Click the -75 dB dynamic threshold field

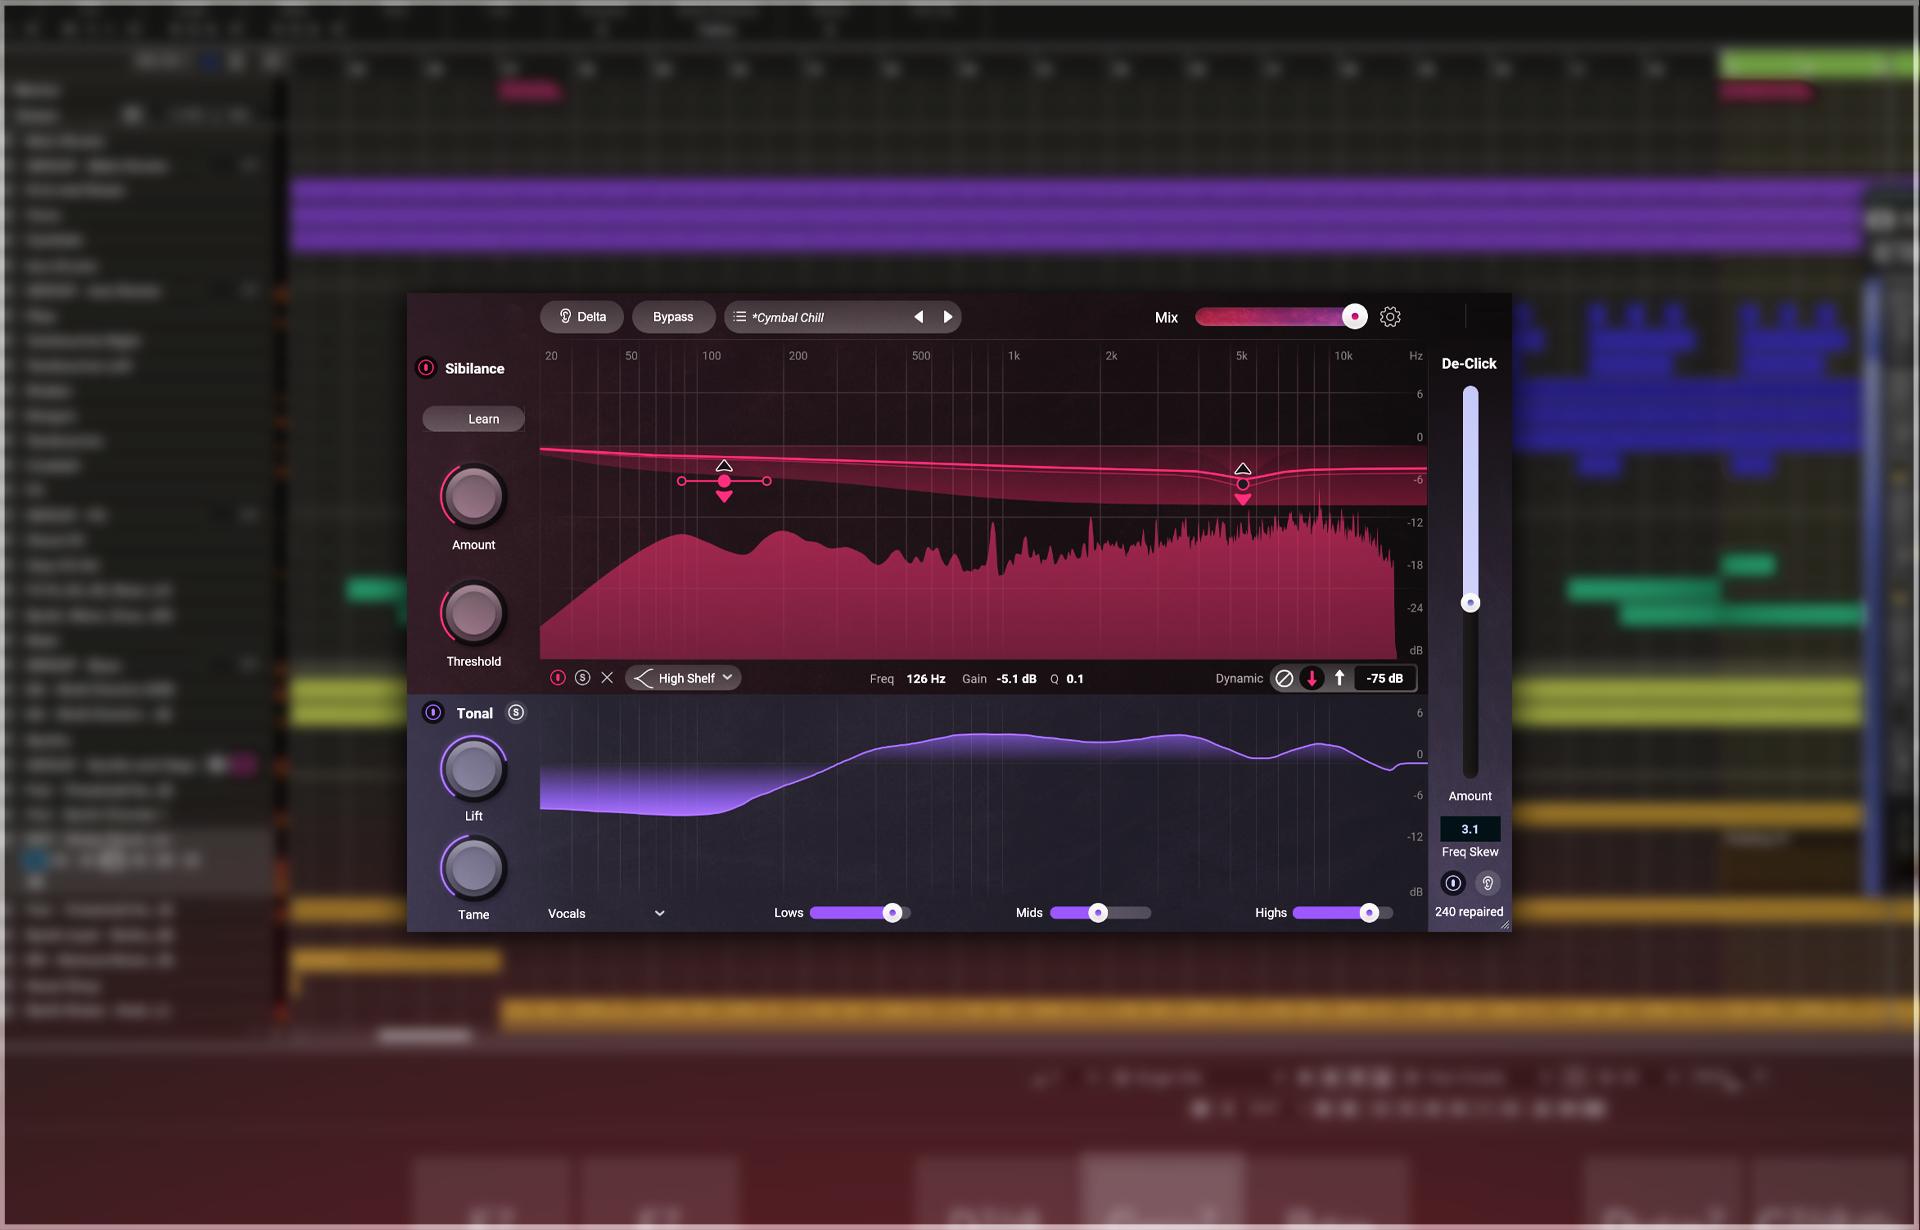[x=1385, y=678]
